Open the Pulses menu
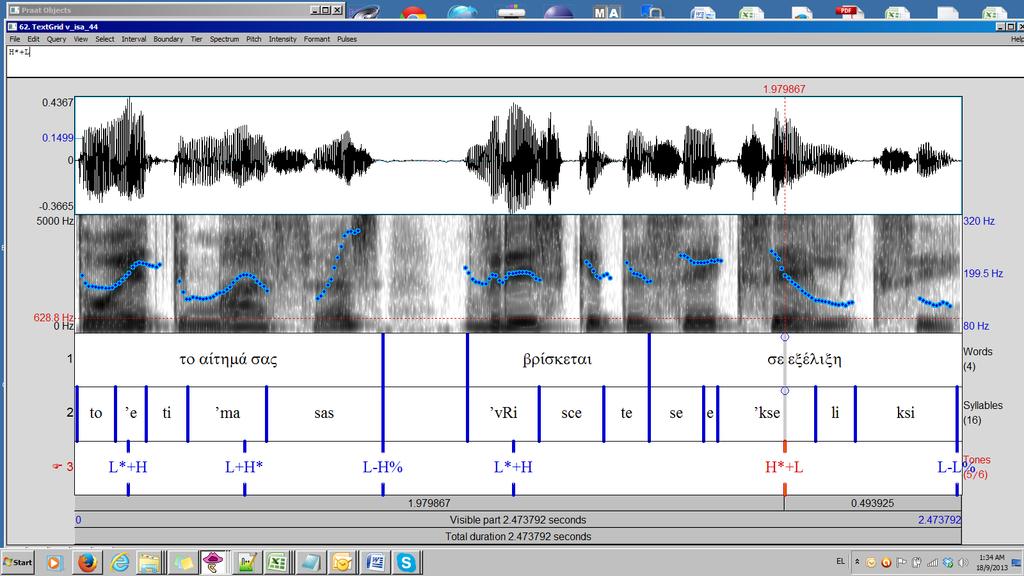 [347, 39]
